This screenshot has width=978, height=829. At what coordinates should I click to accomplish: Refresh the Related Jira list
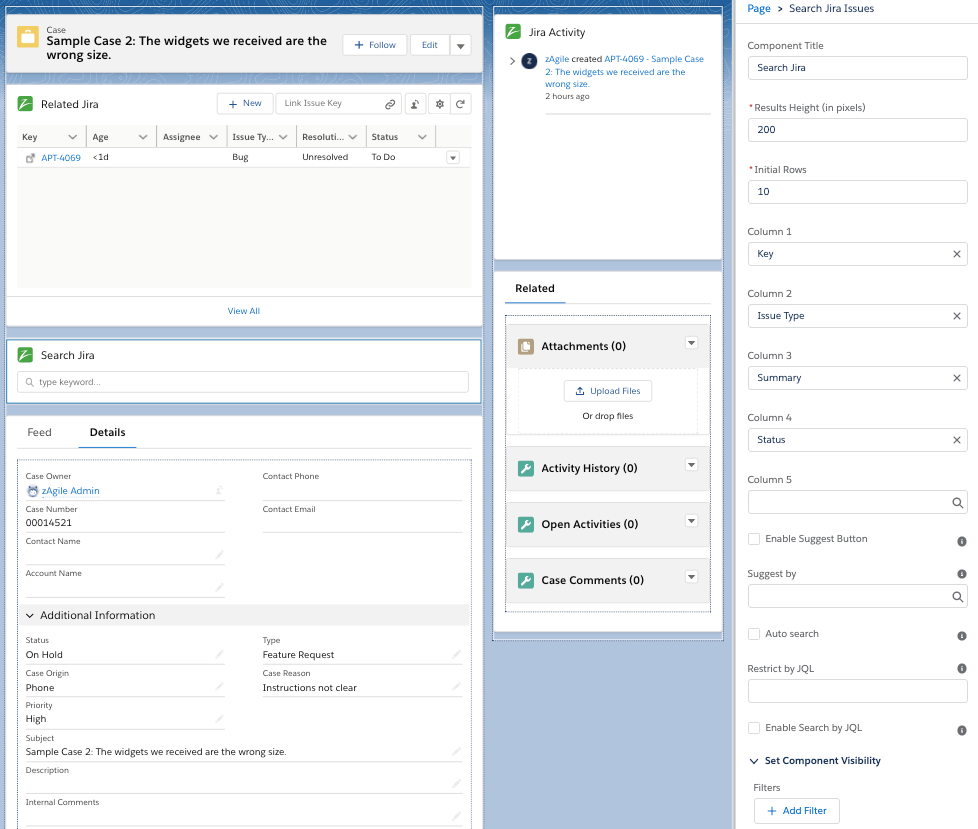[460, 104]
